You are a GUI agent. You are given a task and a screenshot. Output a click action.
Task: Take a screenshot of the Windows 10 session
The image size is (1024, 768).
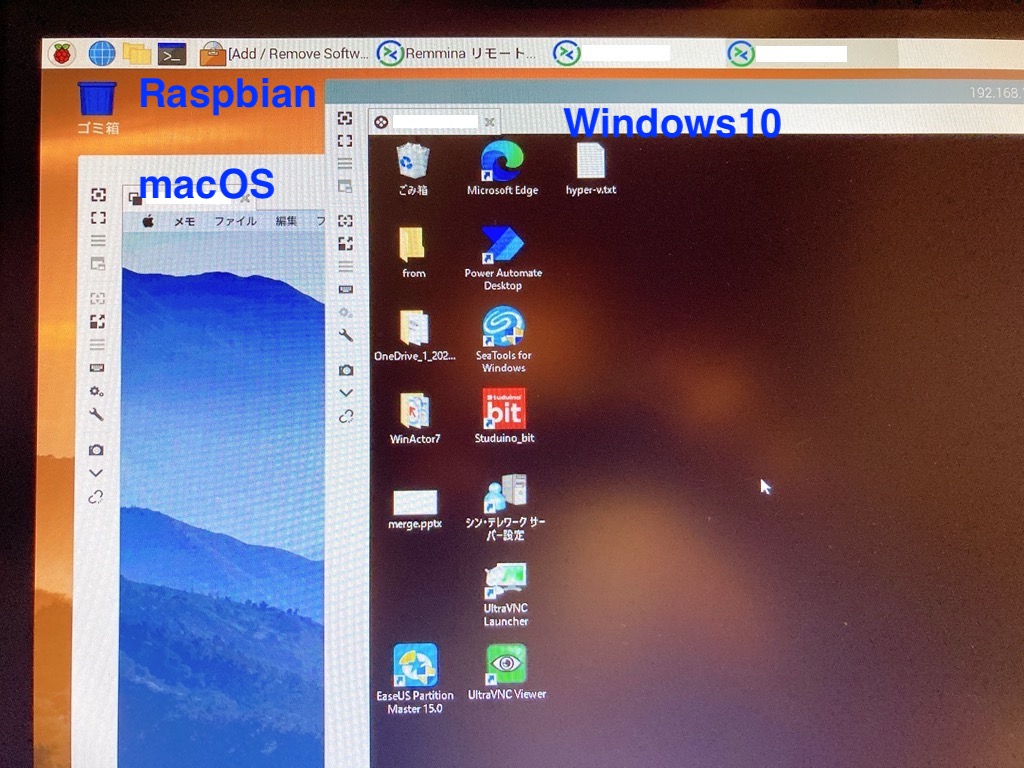(345, 370)
